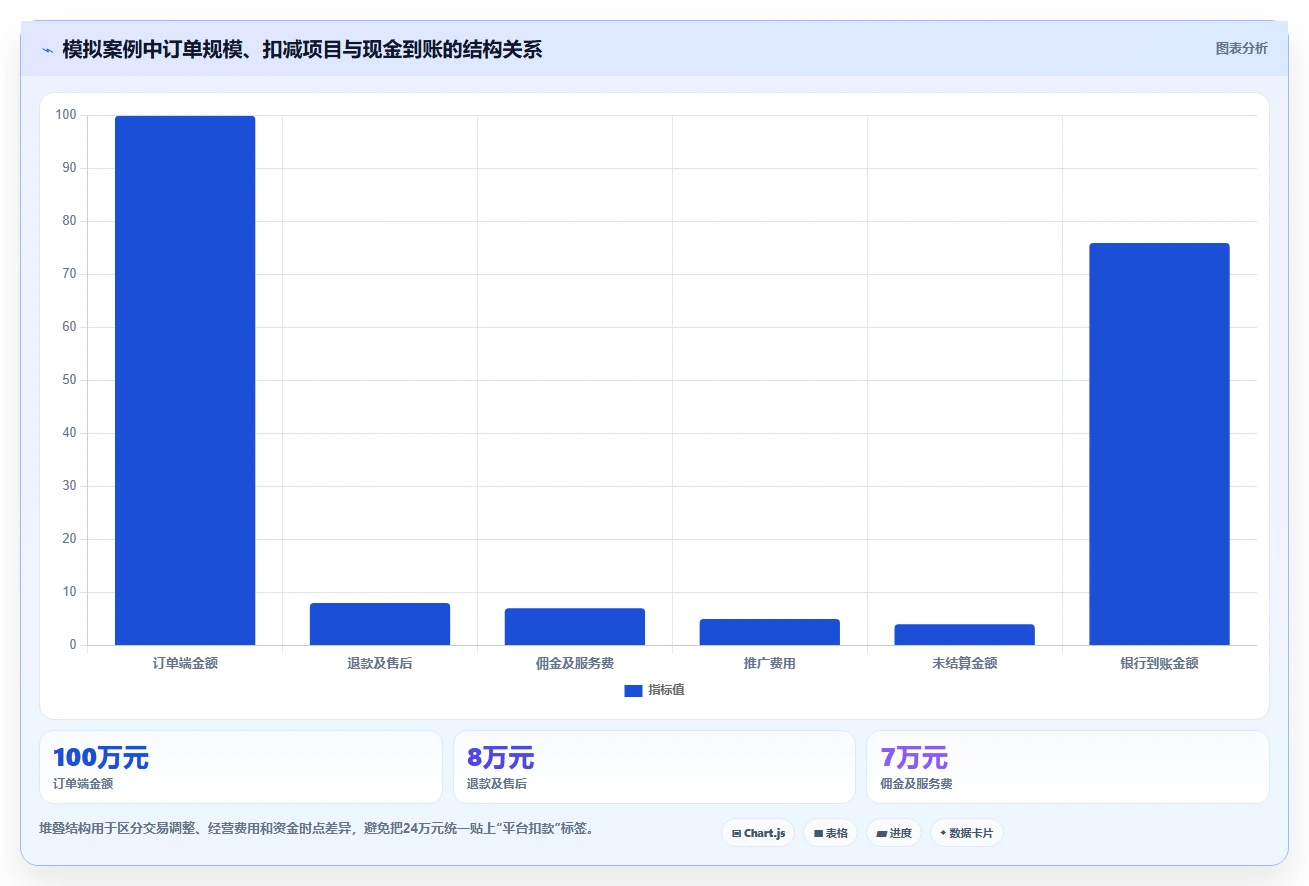The height and width of the screenshot is (886, 1309).
Task: Click the progress icon in 进度 chip
Action: coord(881,833)
